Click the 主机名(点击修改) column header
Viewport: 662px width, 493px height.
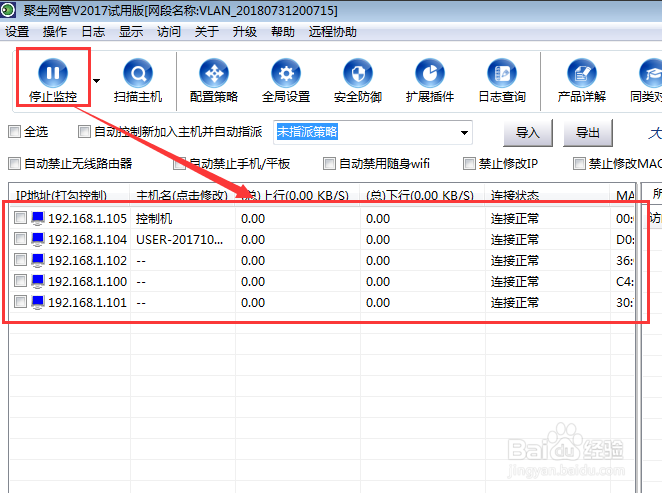(183, 195)
